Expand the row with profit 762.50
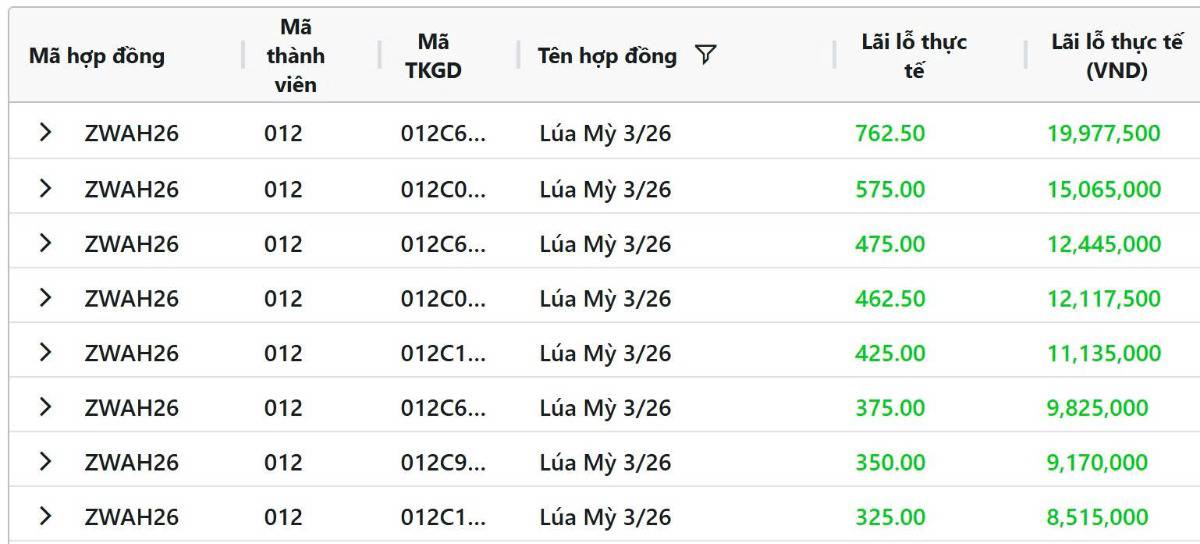 (x=45, y=134)
